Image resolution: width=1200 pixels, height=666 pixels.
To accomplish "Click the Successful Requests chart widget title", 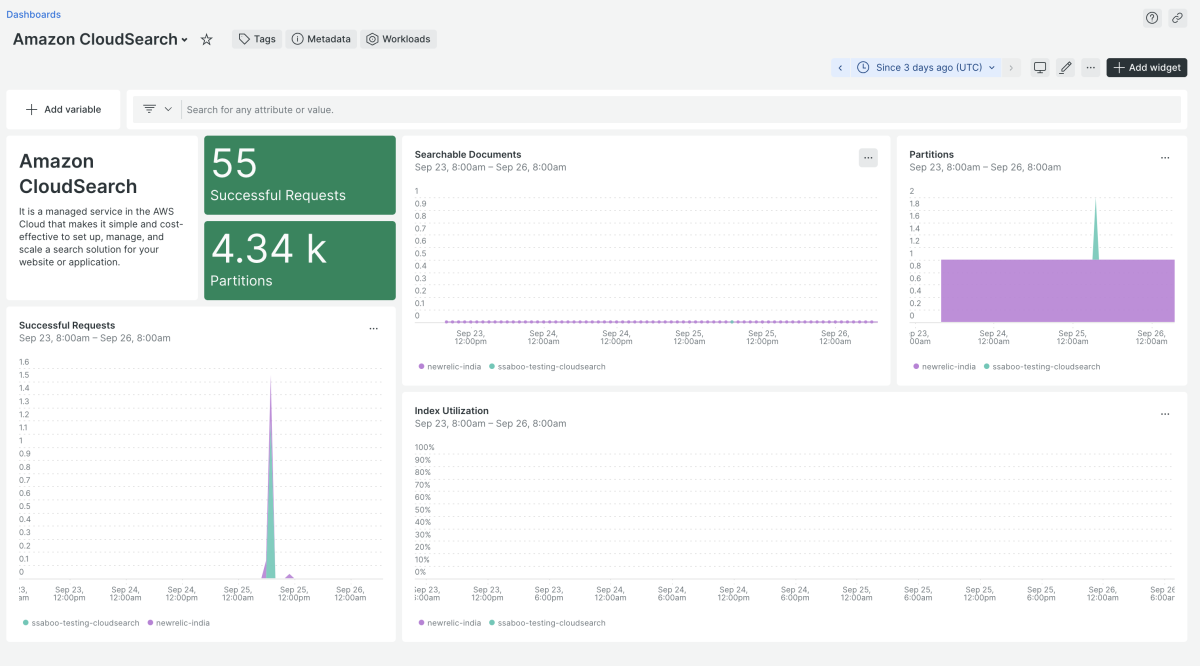I will click(x=67, y=325).
